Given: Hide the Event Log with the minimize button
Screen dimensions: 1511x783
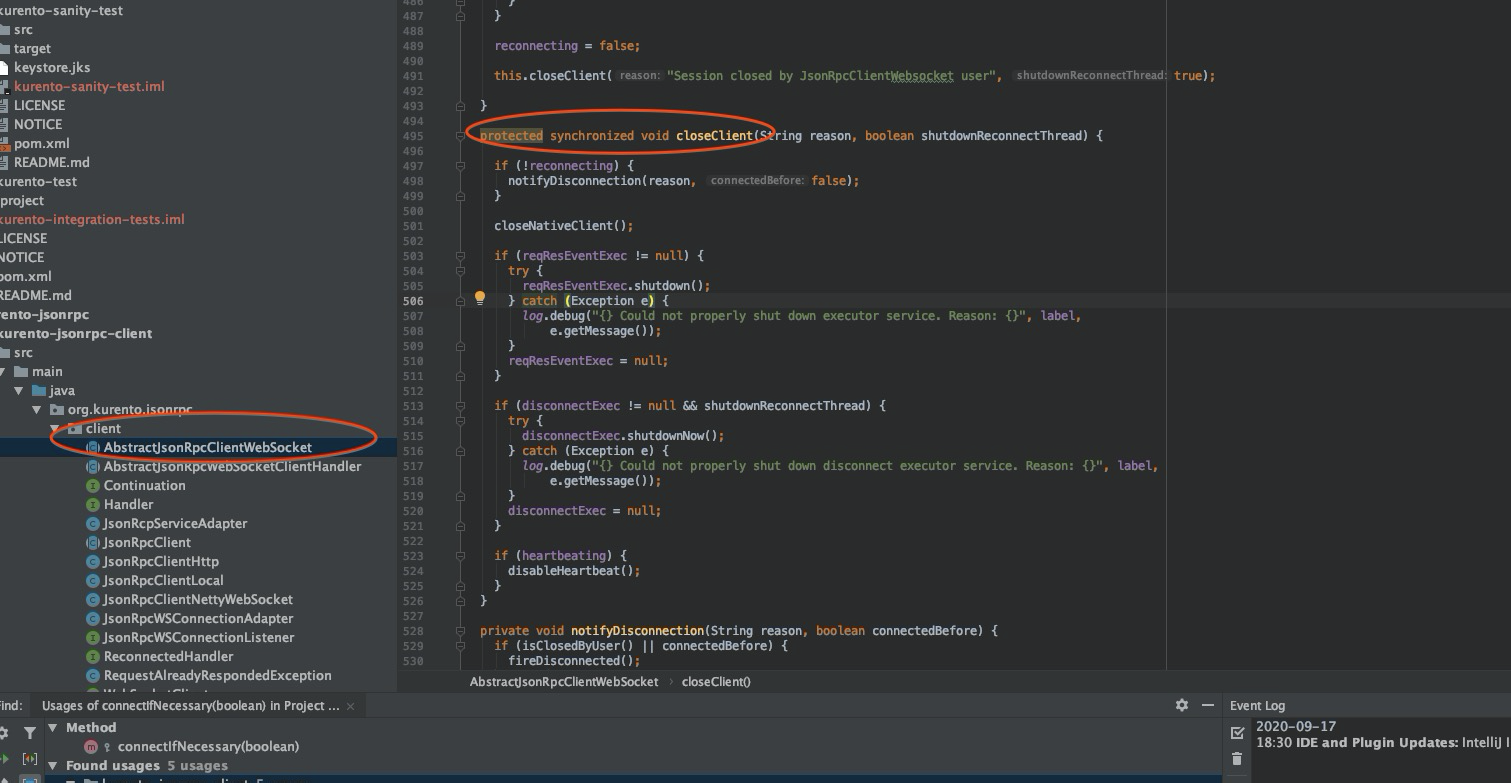Looking at the screenshot, I should (1209, 706).
